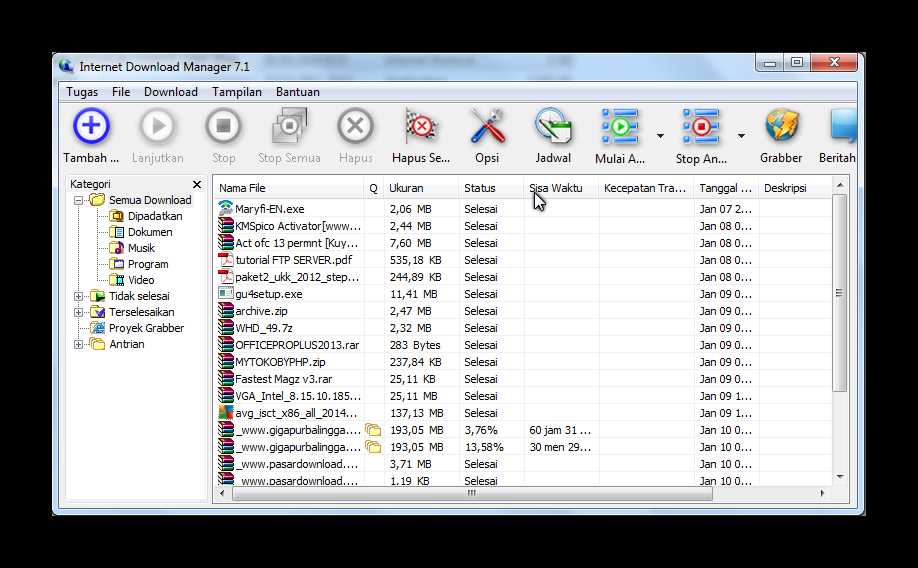Click queue icon on 3,76% download row
Image resolution: width=918 pixels, height=568 pixels.
point(373,430)
